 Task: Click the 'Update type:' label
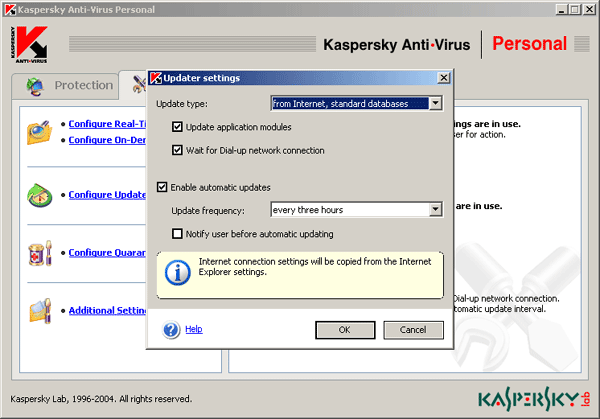coord(182,104)
